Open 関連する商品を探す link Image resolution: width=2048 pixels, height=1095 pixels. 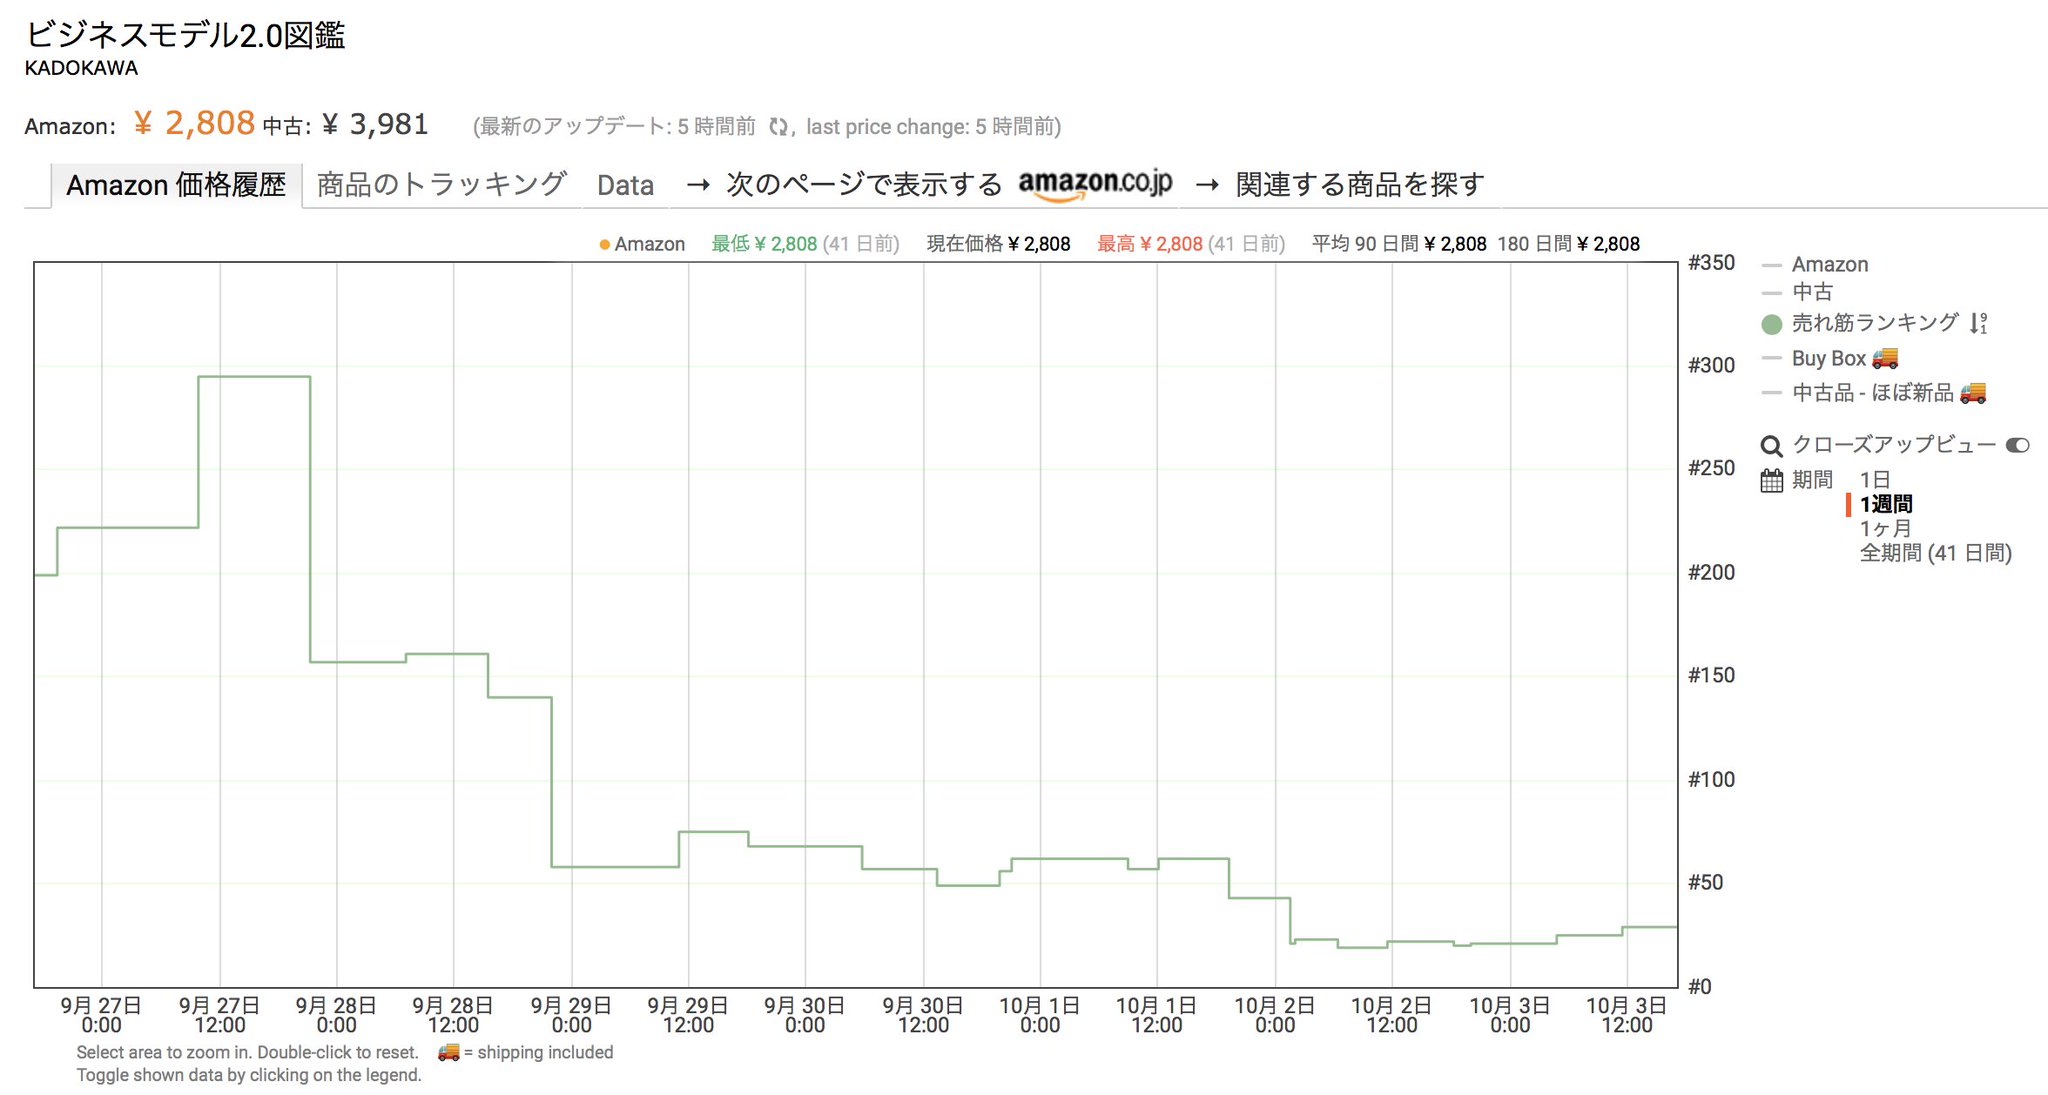pyautogui.click(x=1359, y=185)
